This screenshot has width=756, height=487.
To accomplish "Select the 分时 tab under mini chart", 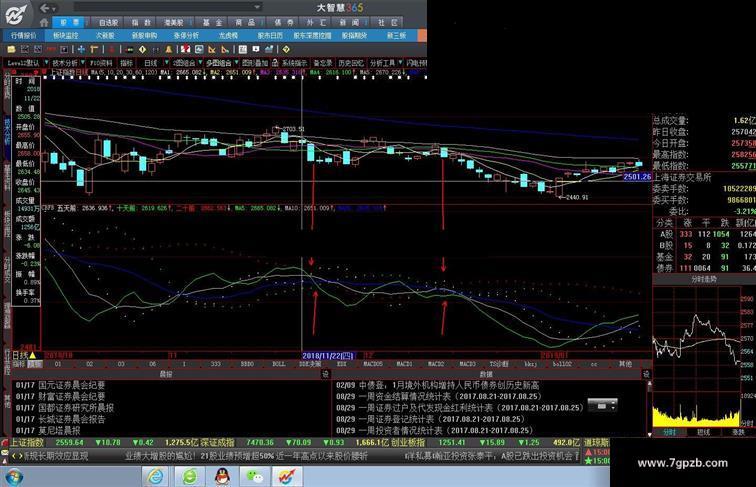I will pos(670,432).
